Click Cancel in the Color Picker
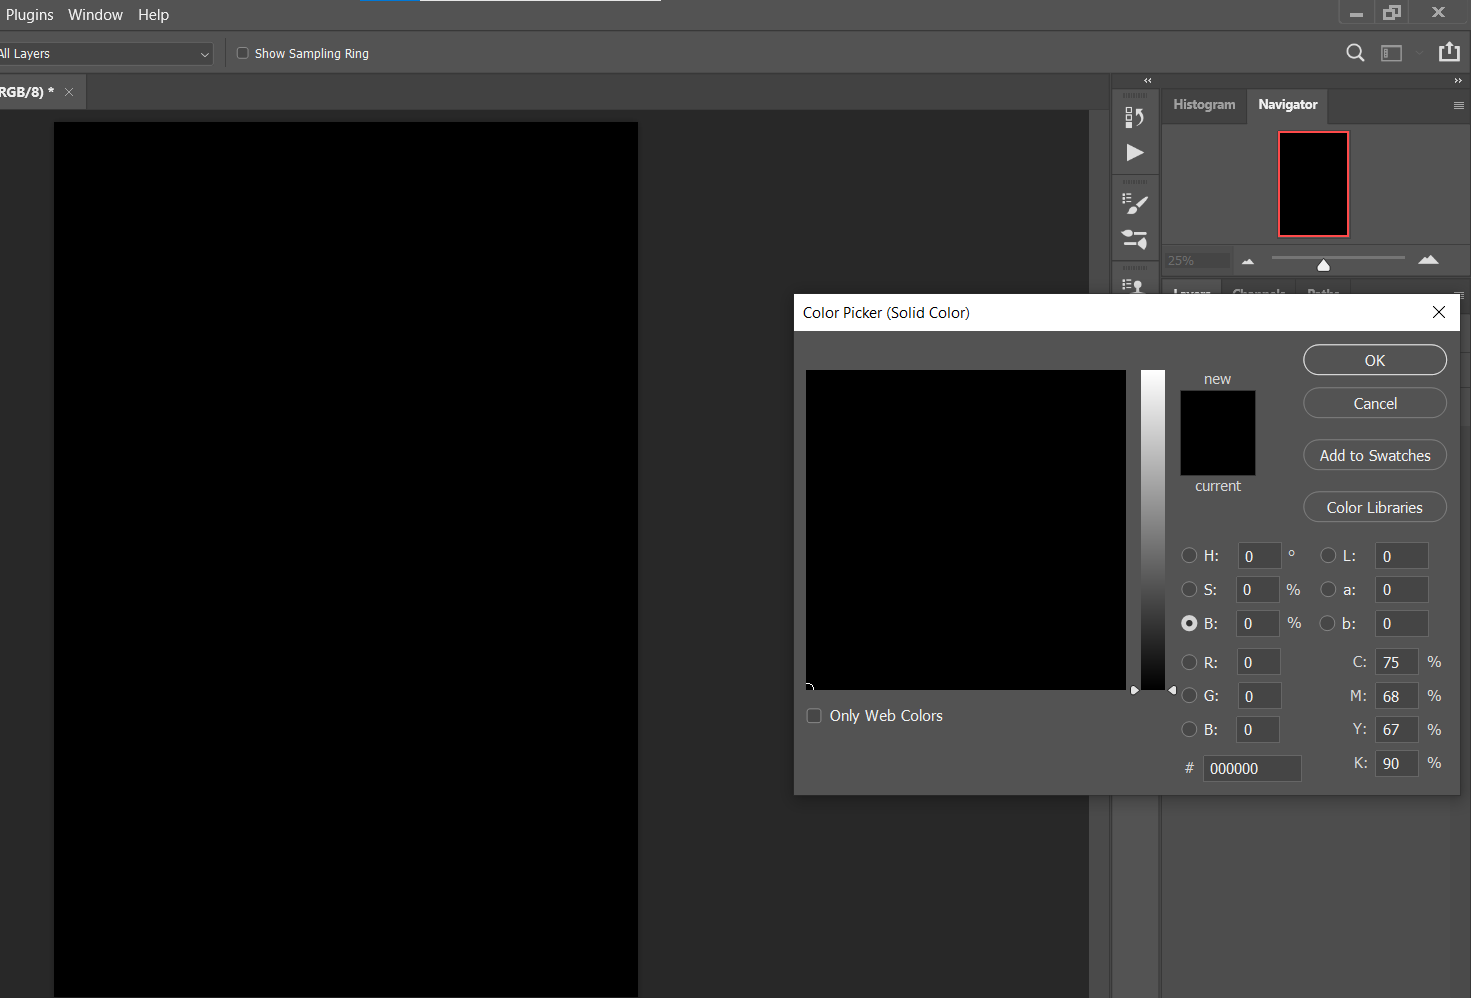 (1375, 403)
